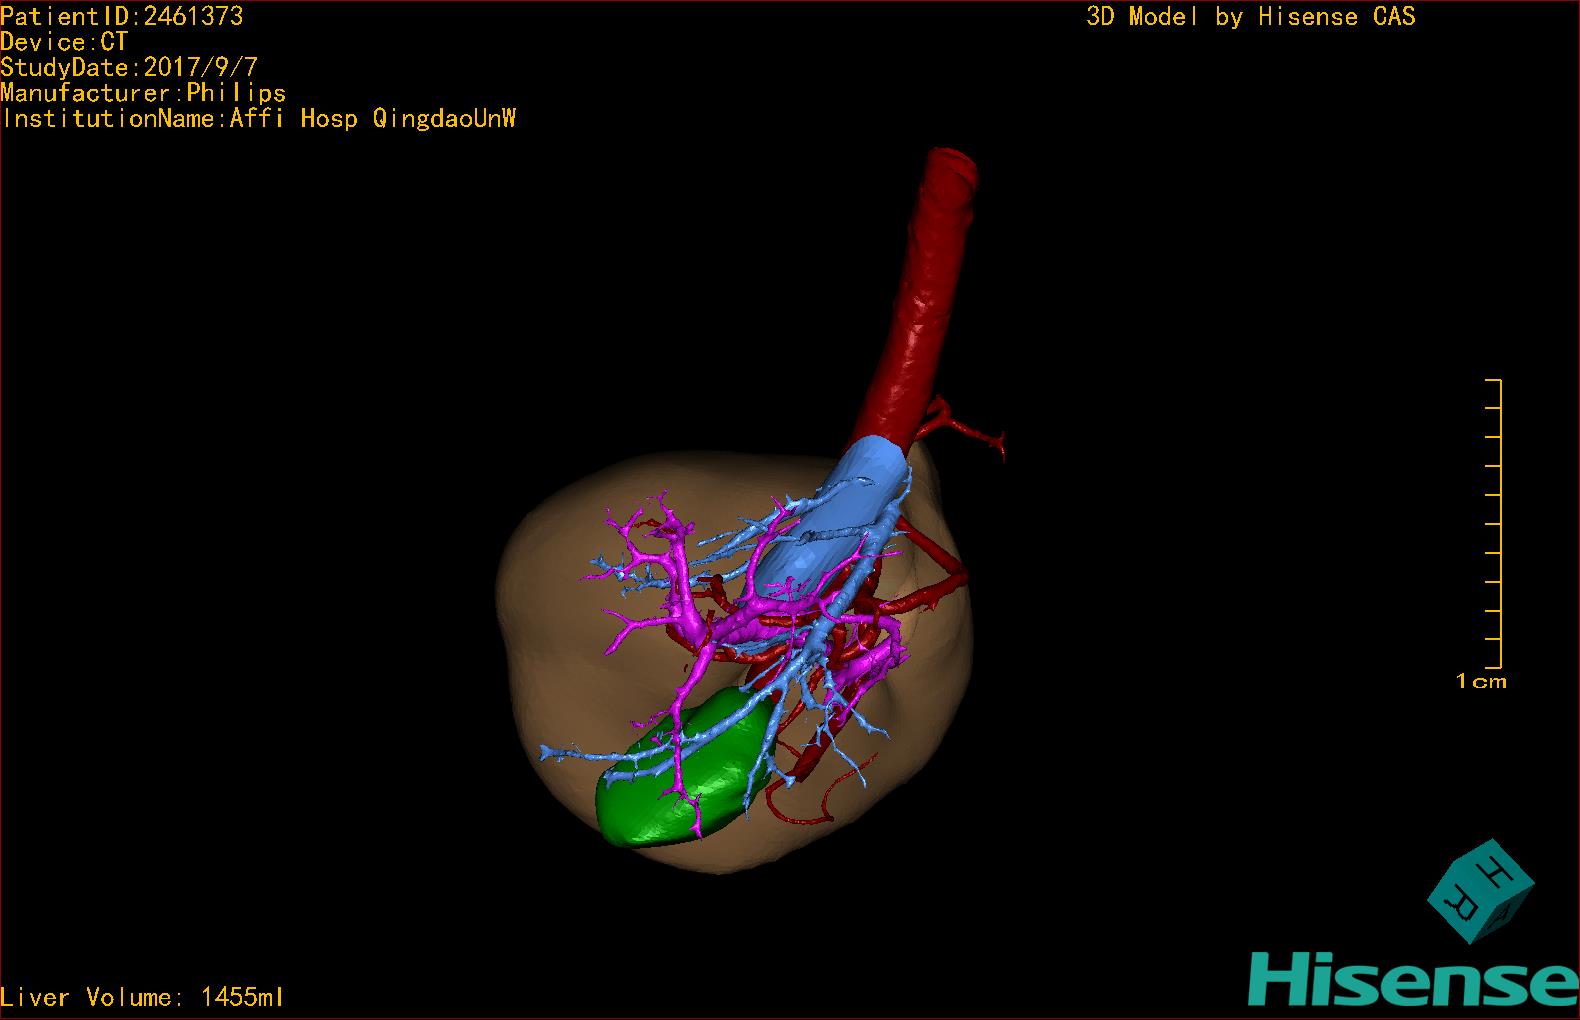Click the "1cm" scale label
The width and height of the screenshot is (1580, 1020).
(1481, 682)
